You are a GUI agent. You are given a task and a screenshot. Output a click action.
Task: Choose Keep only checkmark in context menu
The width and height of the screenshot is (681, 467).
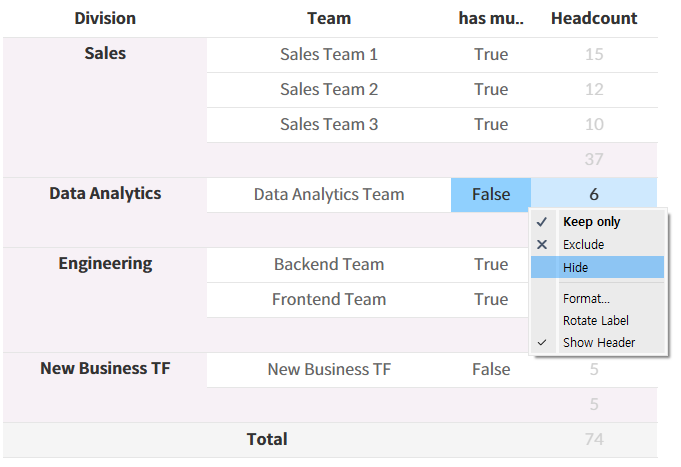tap(591, 222)
